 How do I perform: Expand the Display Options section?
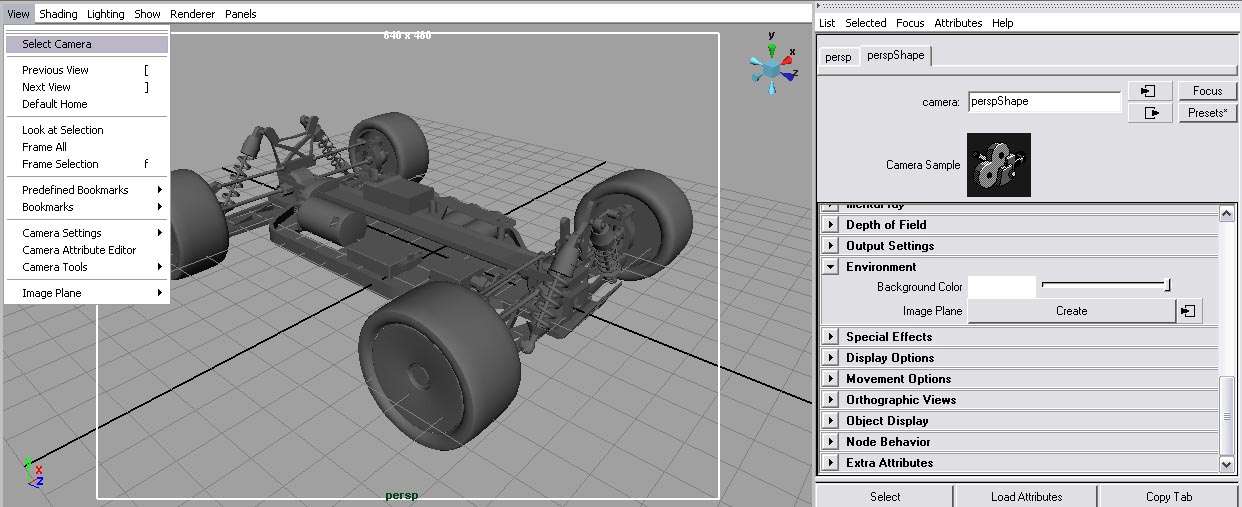click(831, 358)
